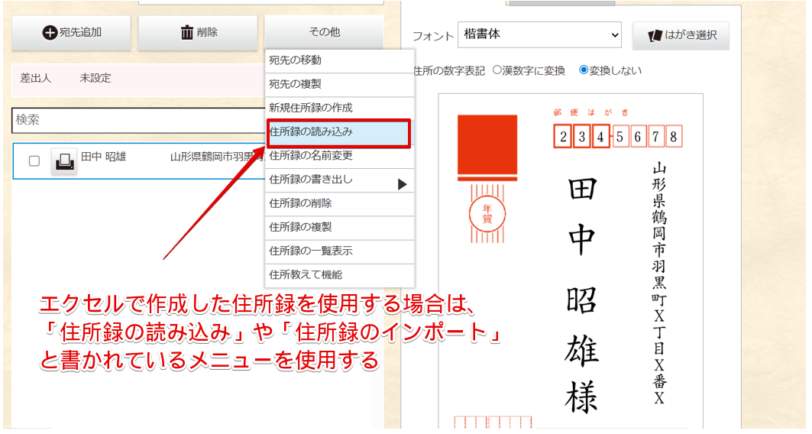Click the 宛先追加 button
Screen dimensions: 812x434
(x=71, y=33)
